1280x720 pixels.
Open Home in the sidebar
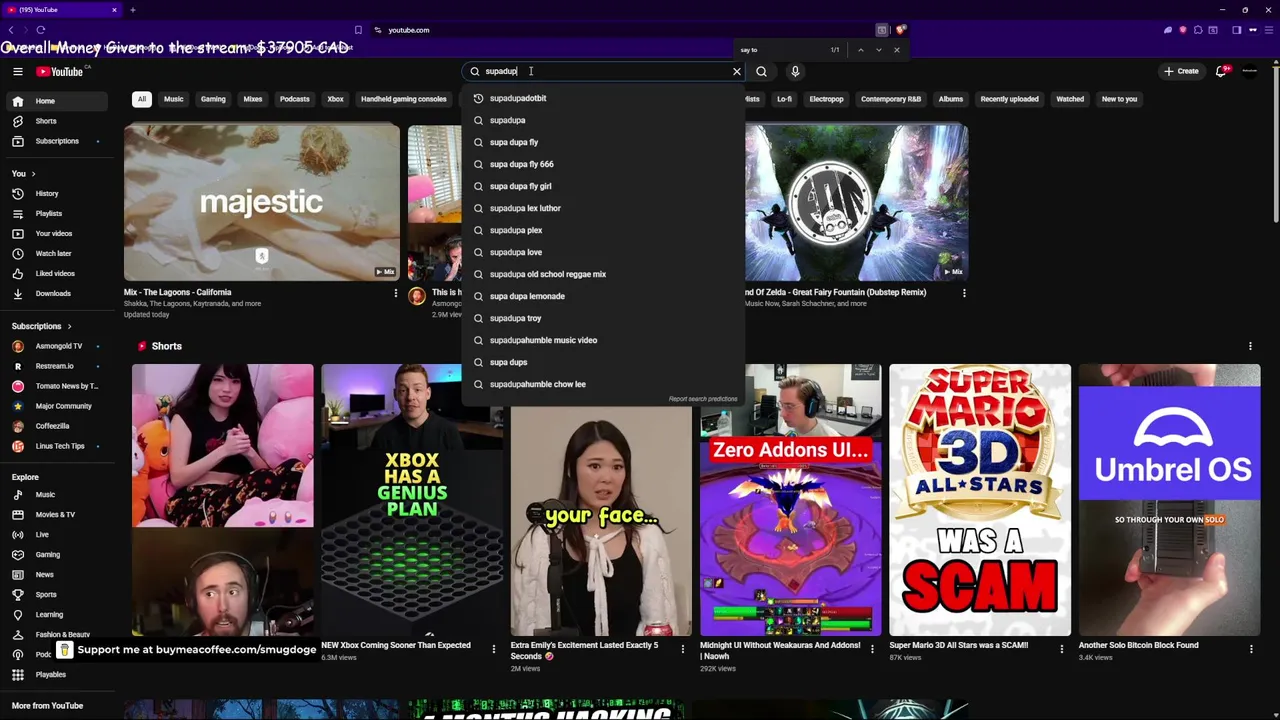tap(57, 101)
